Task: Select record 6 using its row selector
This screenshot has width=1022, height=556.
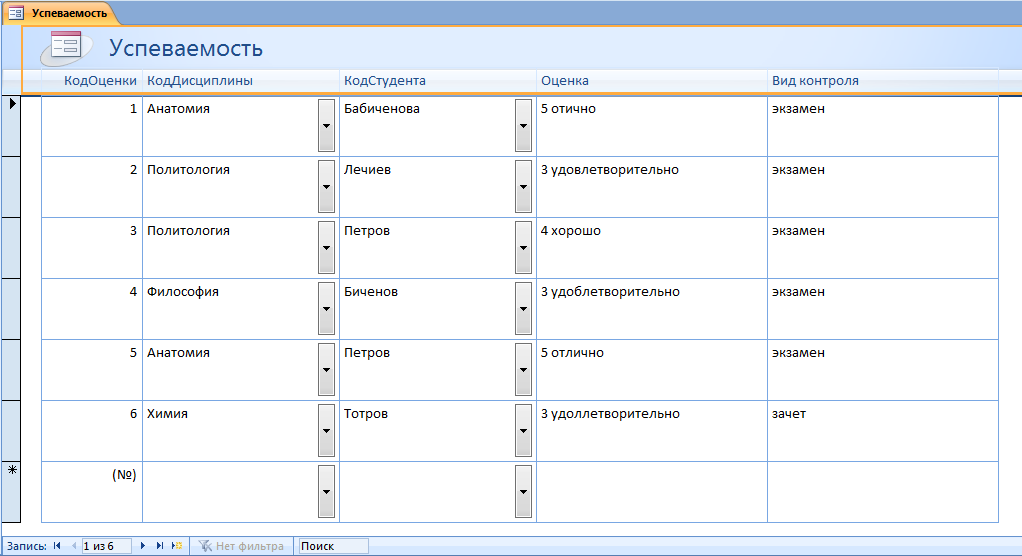Action: pos(11,431)
